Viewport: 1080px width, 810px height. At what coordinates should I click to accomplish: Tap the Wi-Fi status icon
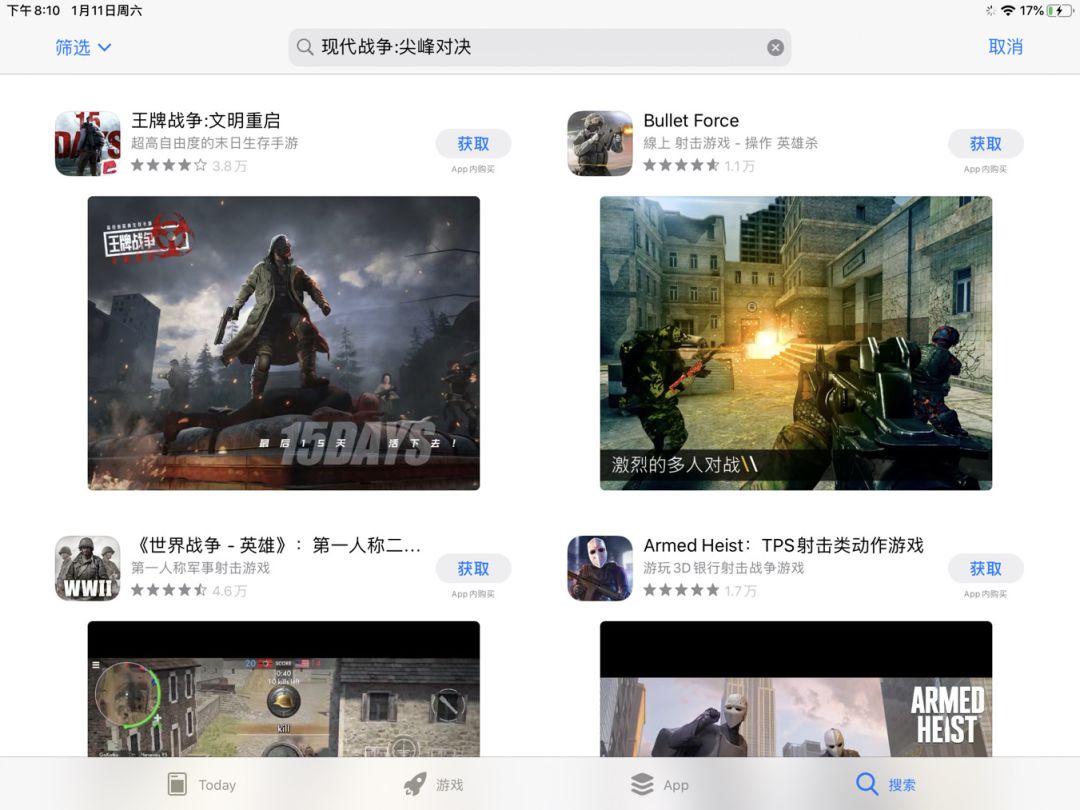pyautogui.click(x=1008, y=10)
